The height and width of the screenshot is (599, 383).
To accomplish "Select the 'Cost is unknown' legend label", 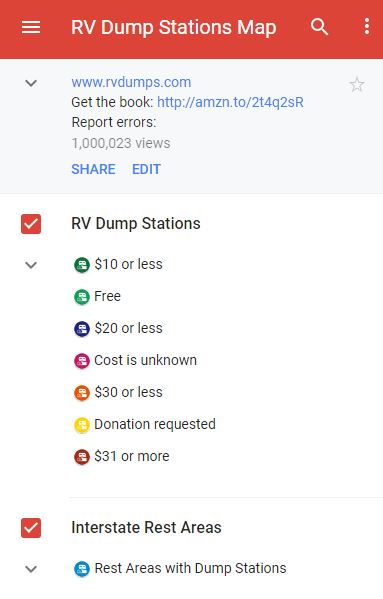I will 145,360.
